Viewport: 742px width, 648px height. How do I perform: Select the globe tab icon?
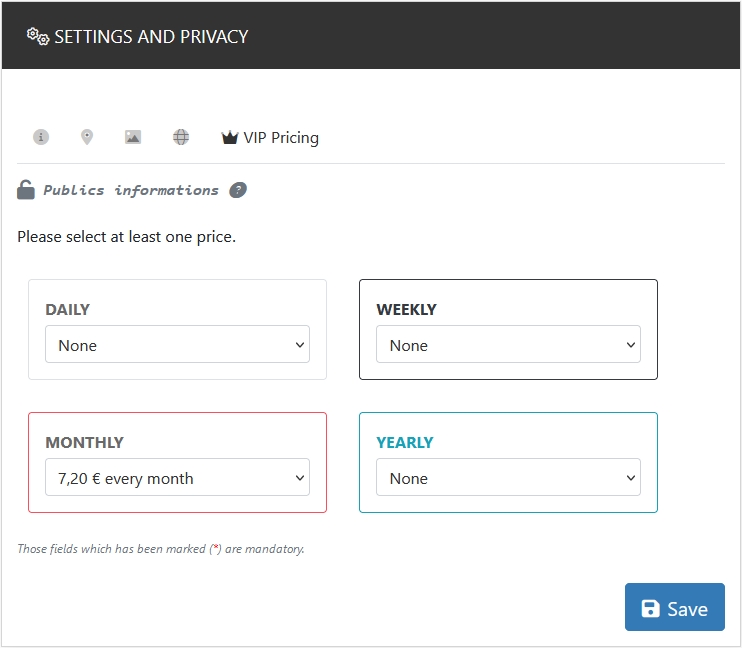[x=181, y=137]
